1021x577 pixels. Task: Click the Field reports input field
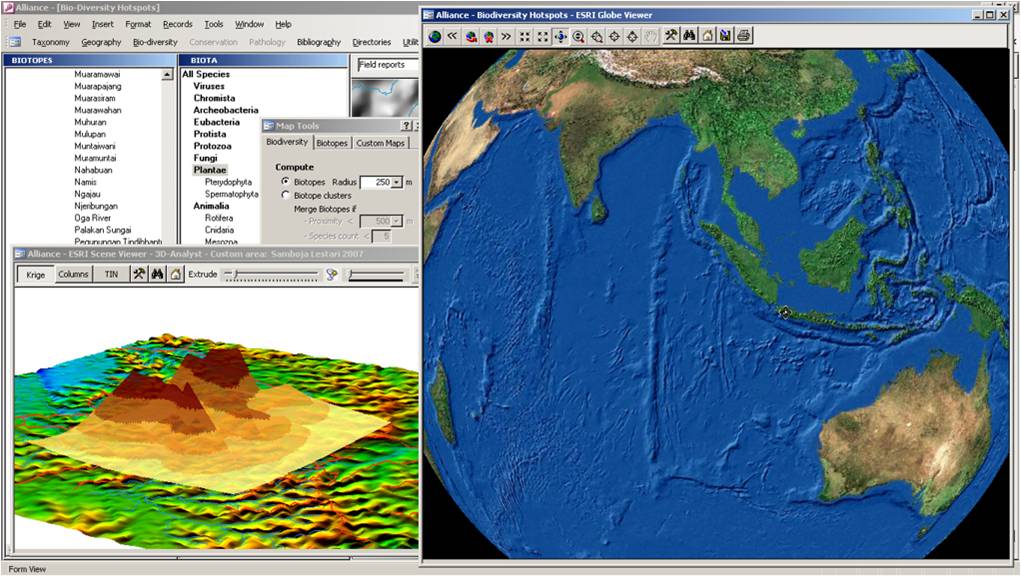tap(387, 64)
